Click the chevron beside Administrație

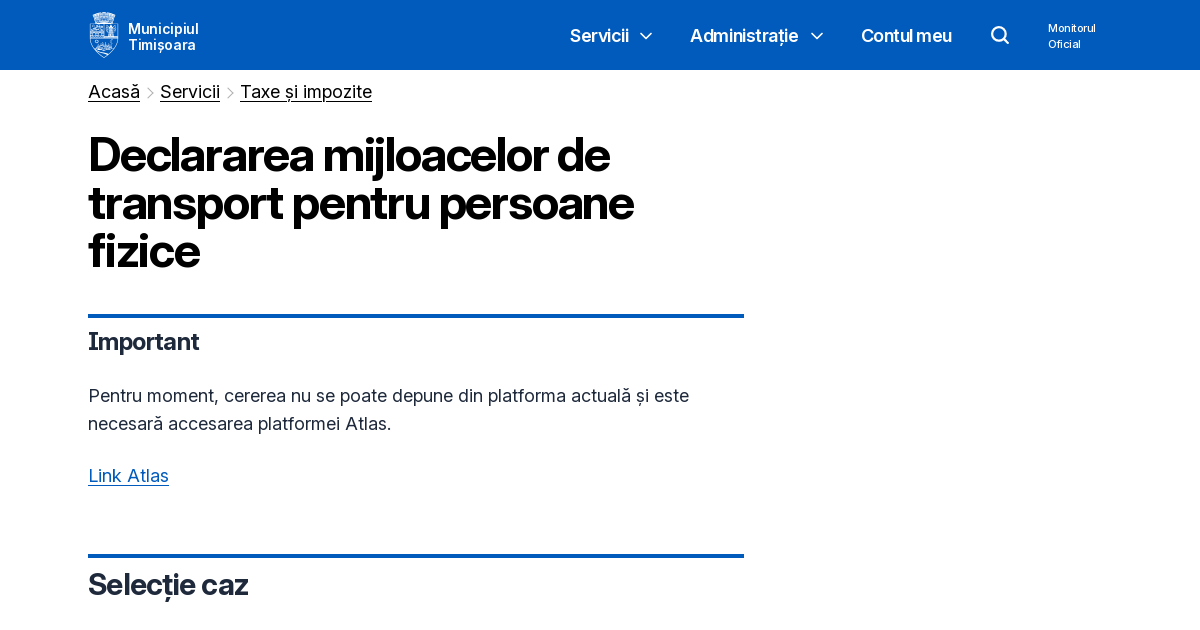[x=817, y=36]
